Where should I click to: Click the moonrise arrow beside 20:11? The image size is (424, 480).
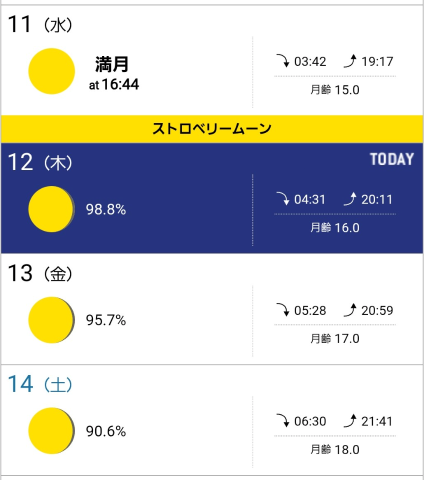350,199
